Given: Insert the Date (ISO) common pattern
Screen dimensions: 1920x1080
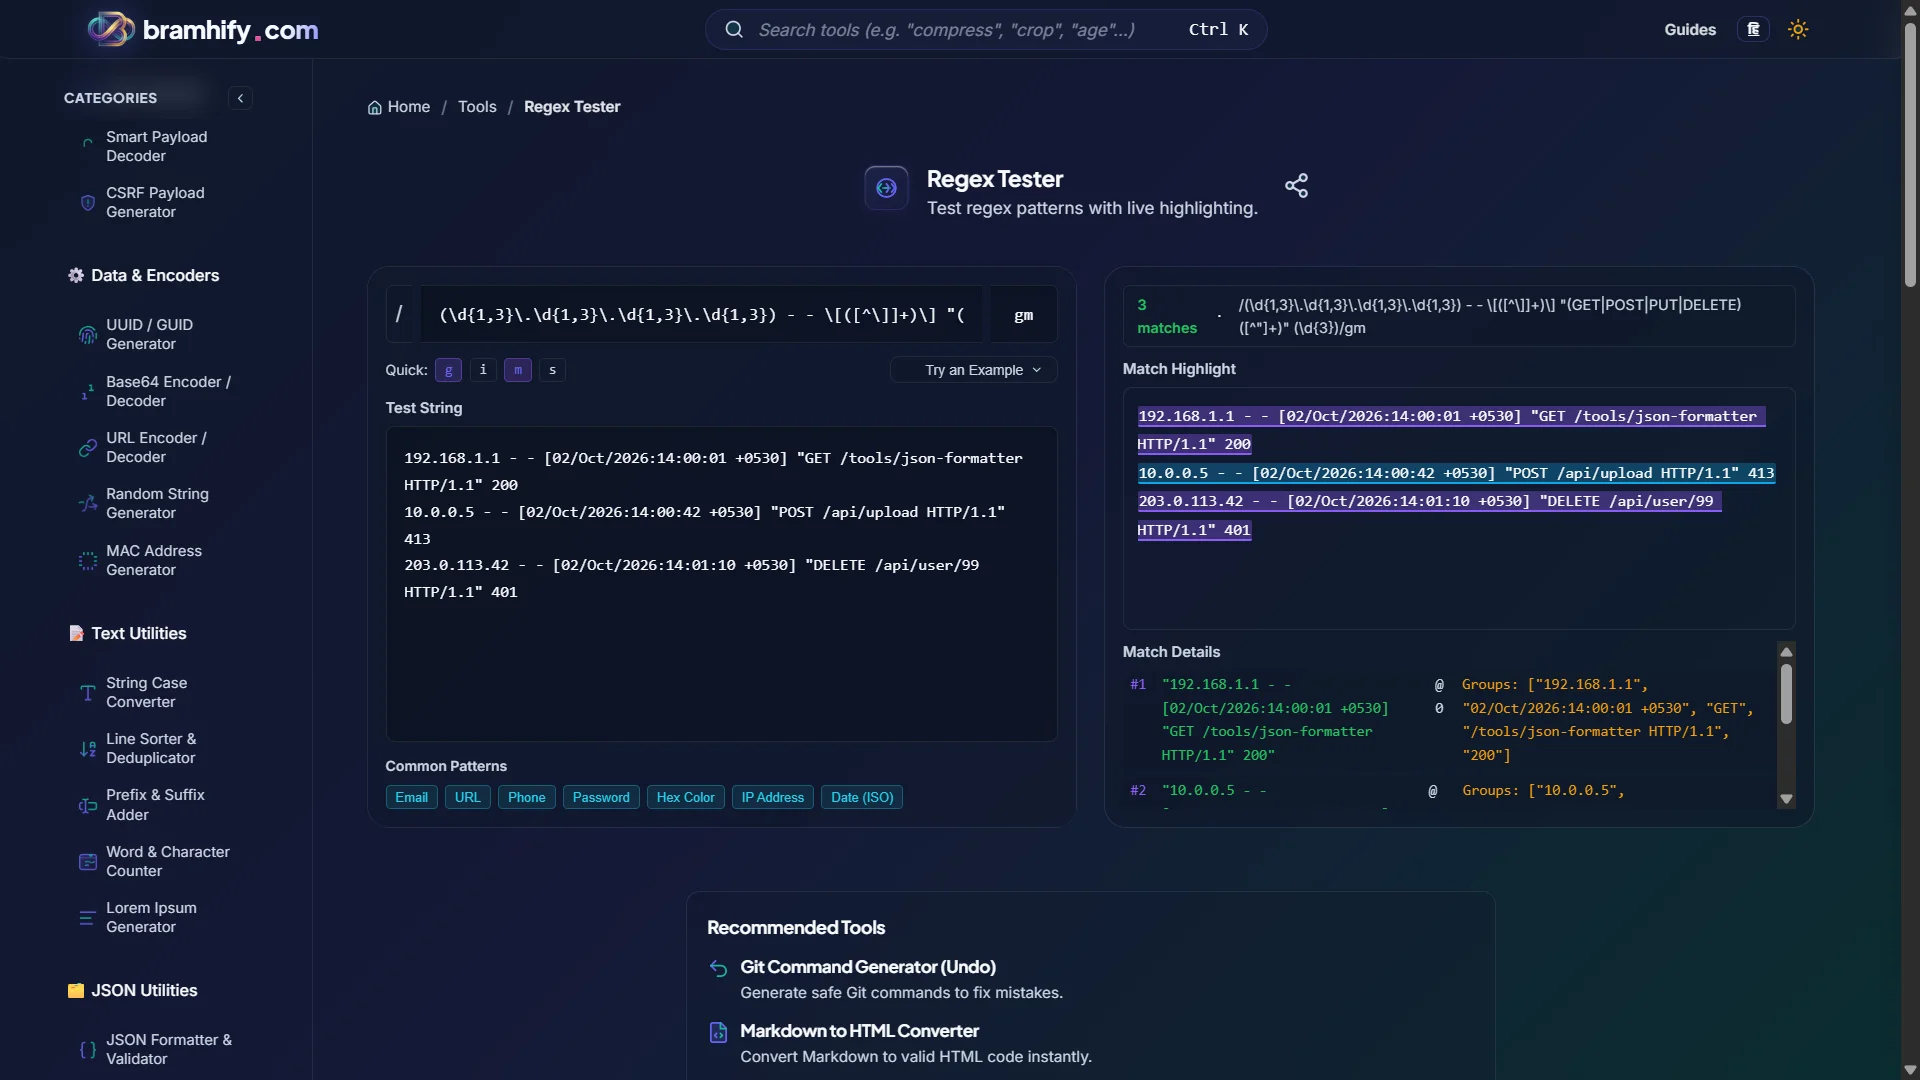Looking at the screenshot, I should pos(862,798).
